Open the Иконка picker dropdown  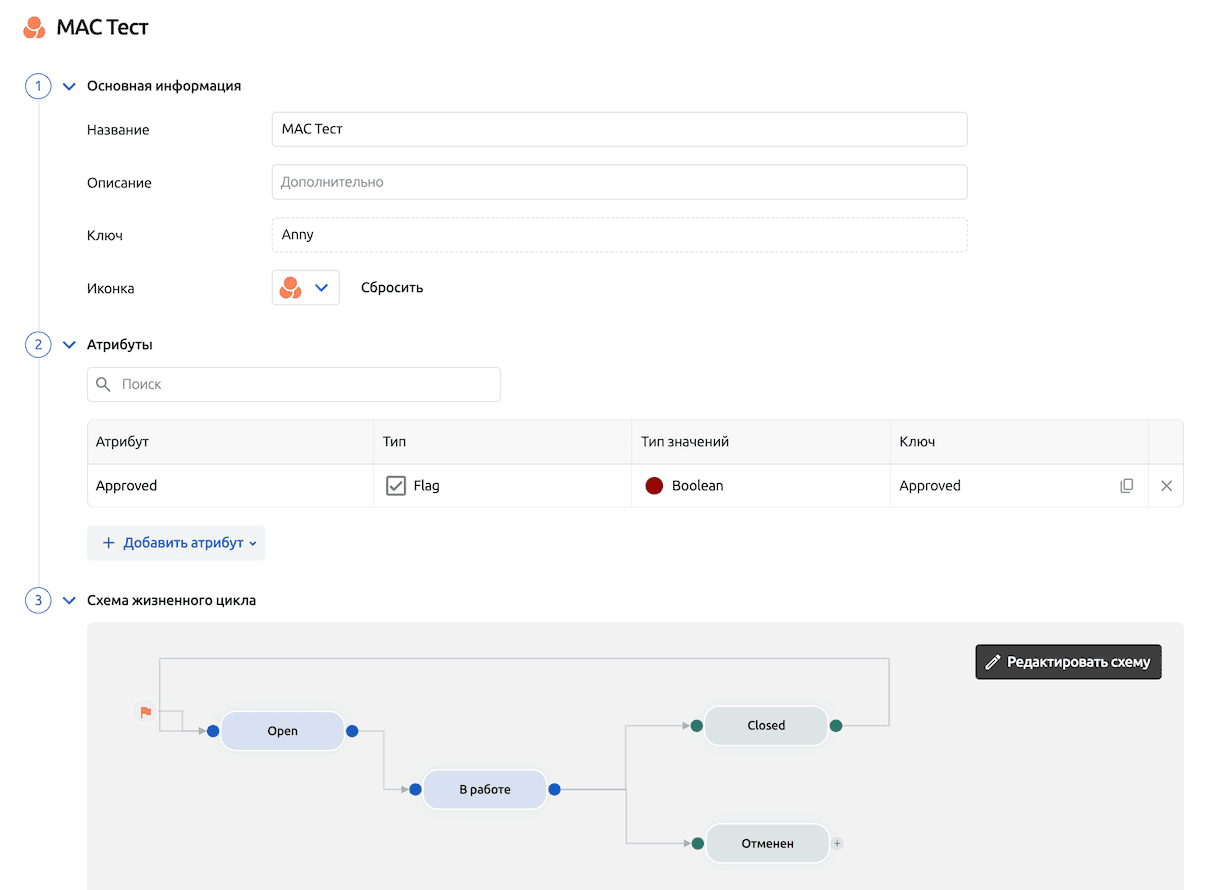pos(305,288)
